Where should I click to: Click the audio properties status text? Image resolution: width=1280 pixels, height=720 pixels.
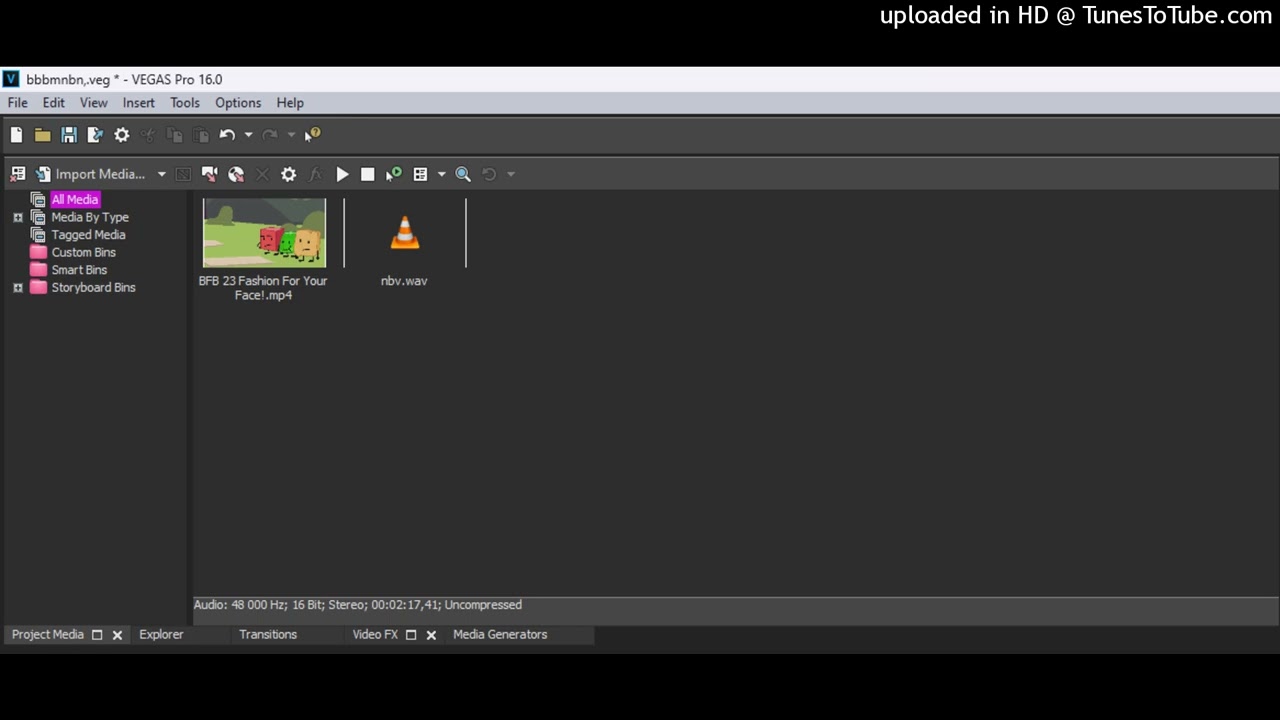(358, 605)
